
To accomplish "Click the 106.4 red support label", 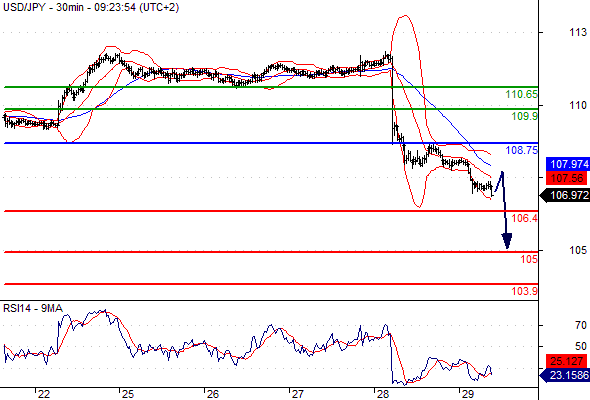I will 525,218.
